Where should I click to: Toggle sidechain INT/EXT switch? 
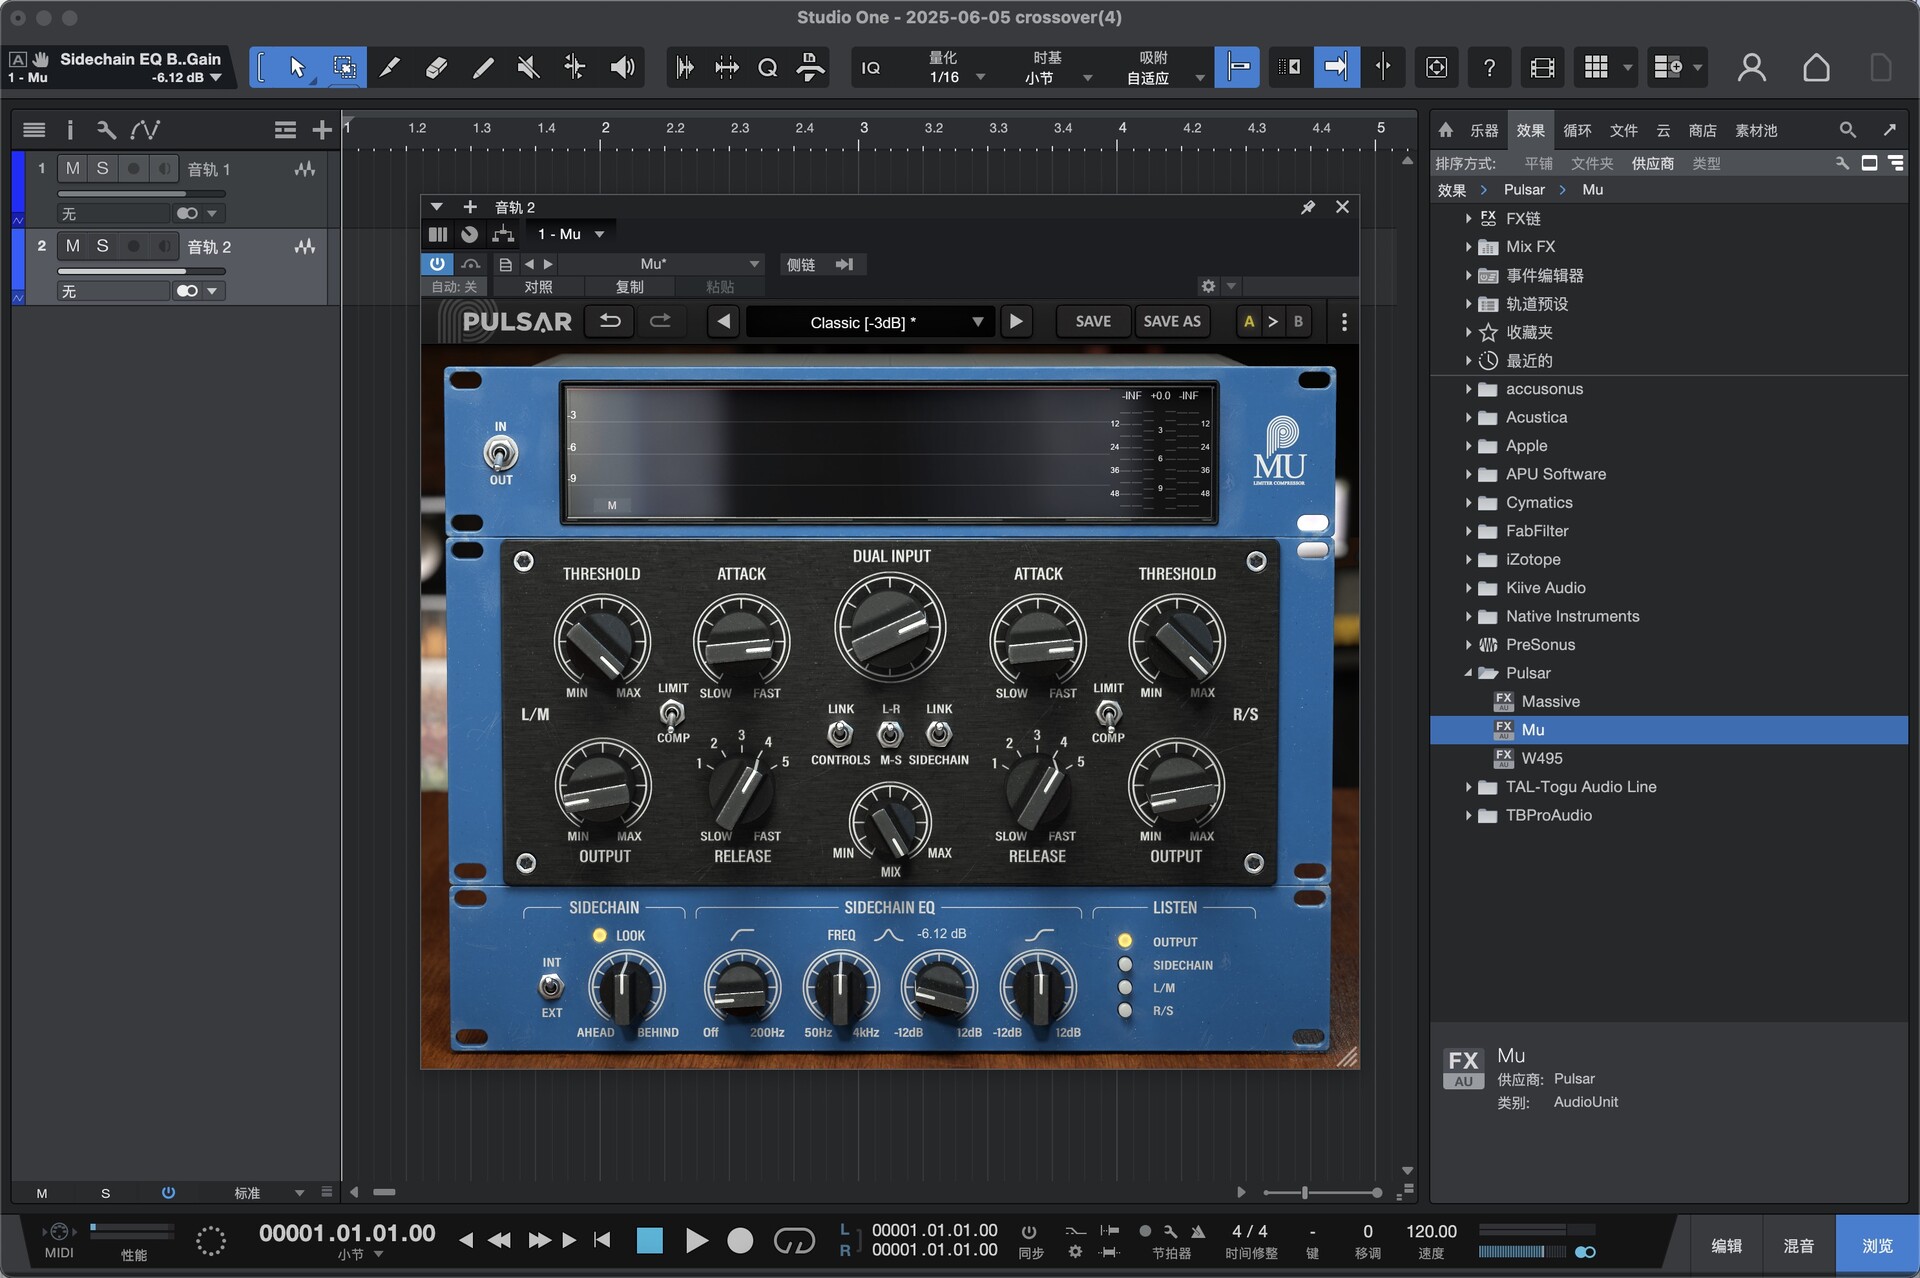pyautogui.click(x=550, y=987)
